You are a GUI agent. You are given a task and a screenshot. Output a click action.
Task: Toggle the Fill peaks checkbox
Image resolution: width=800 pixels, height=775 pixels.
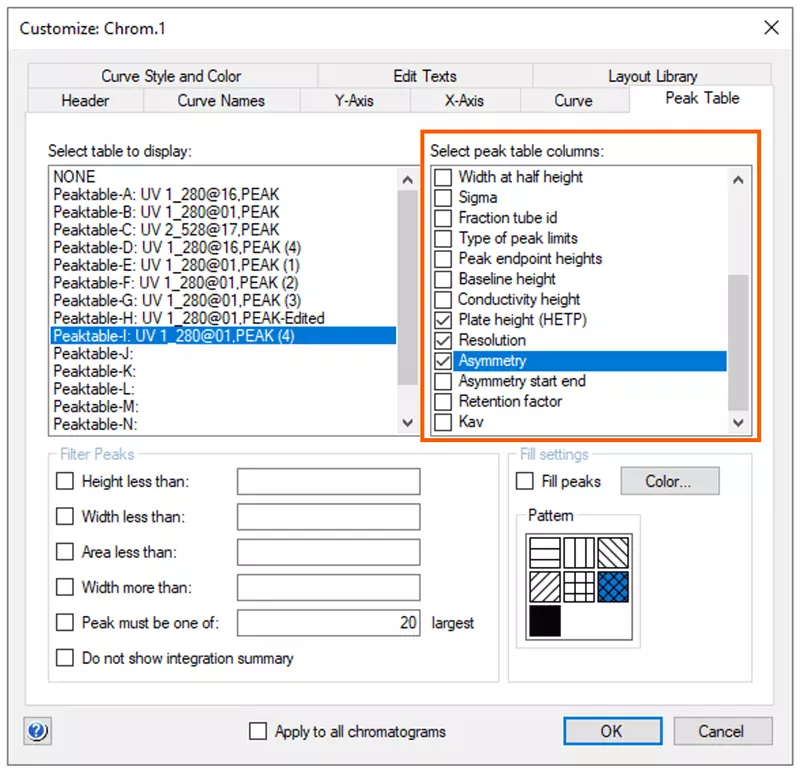pyautogui.click(x=525, y=482)
